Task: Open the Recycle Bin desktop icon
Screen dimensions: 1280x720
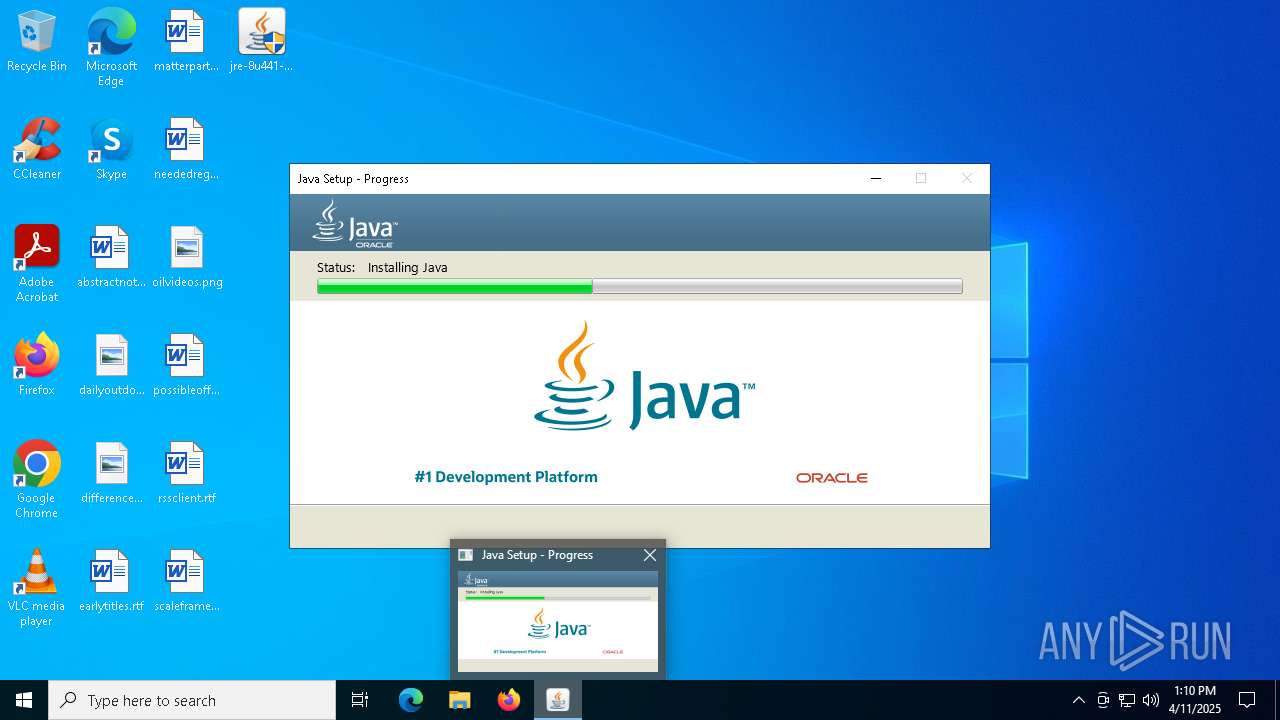Action: coord(37,41)
